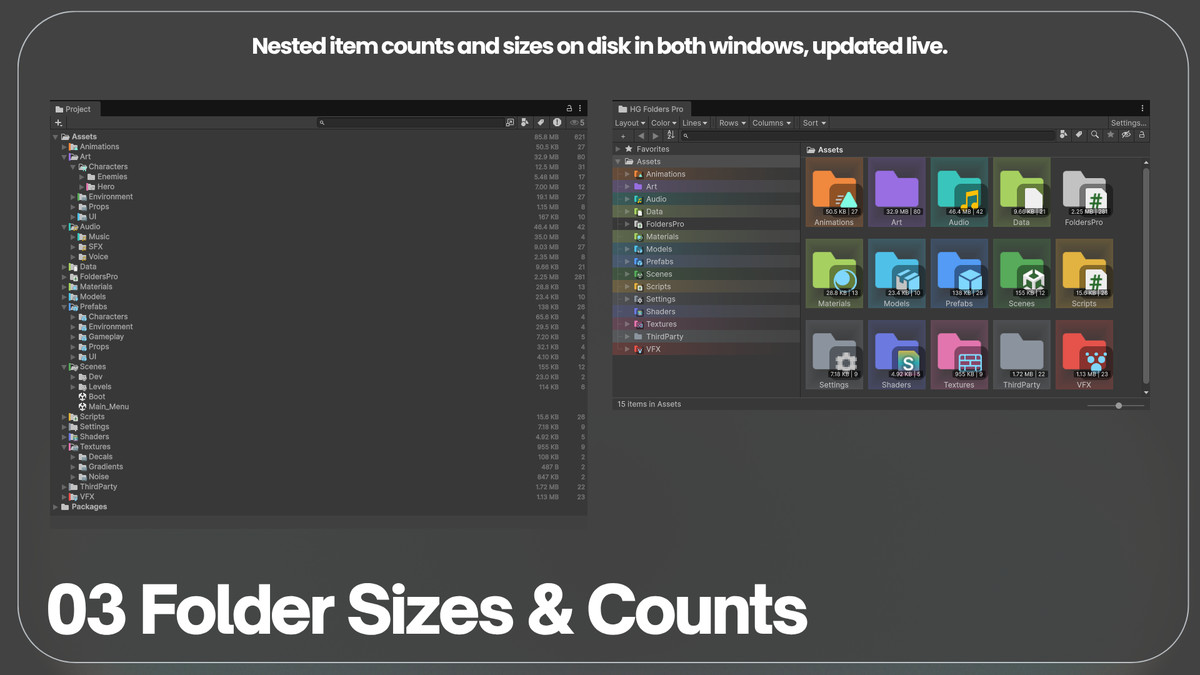The image size is (1200, 675).
Task: Adjust the thumbnail size slider in HG Folders Pro
Action: click(1118, 405)
